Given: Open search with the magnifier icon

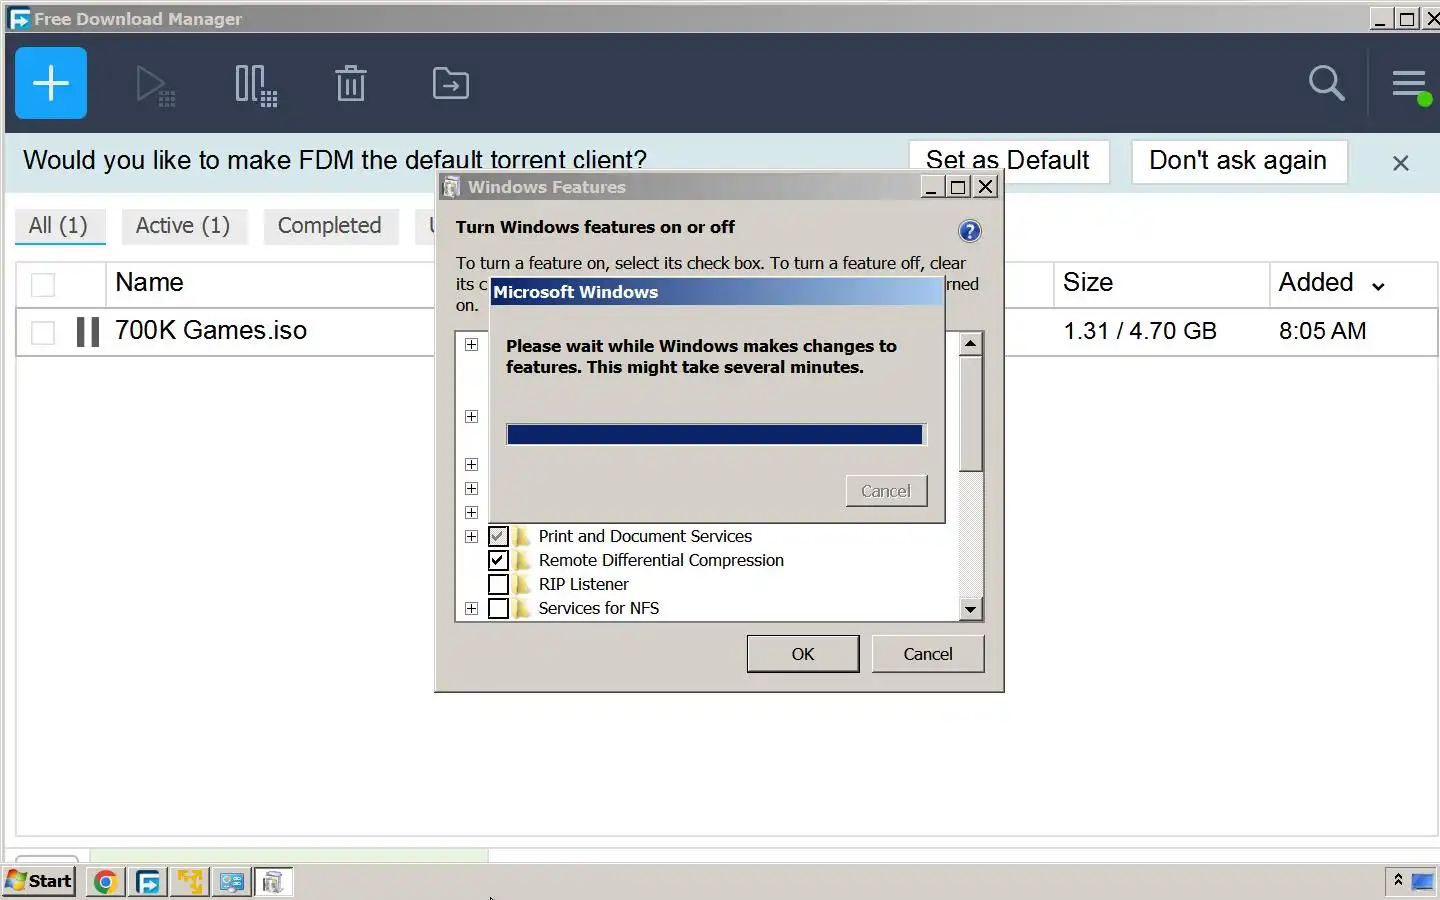Looking at the screenshot, I should pos(1326,83).
